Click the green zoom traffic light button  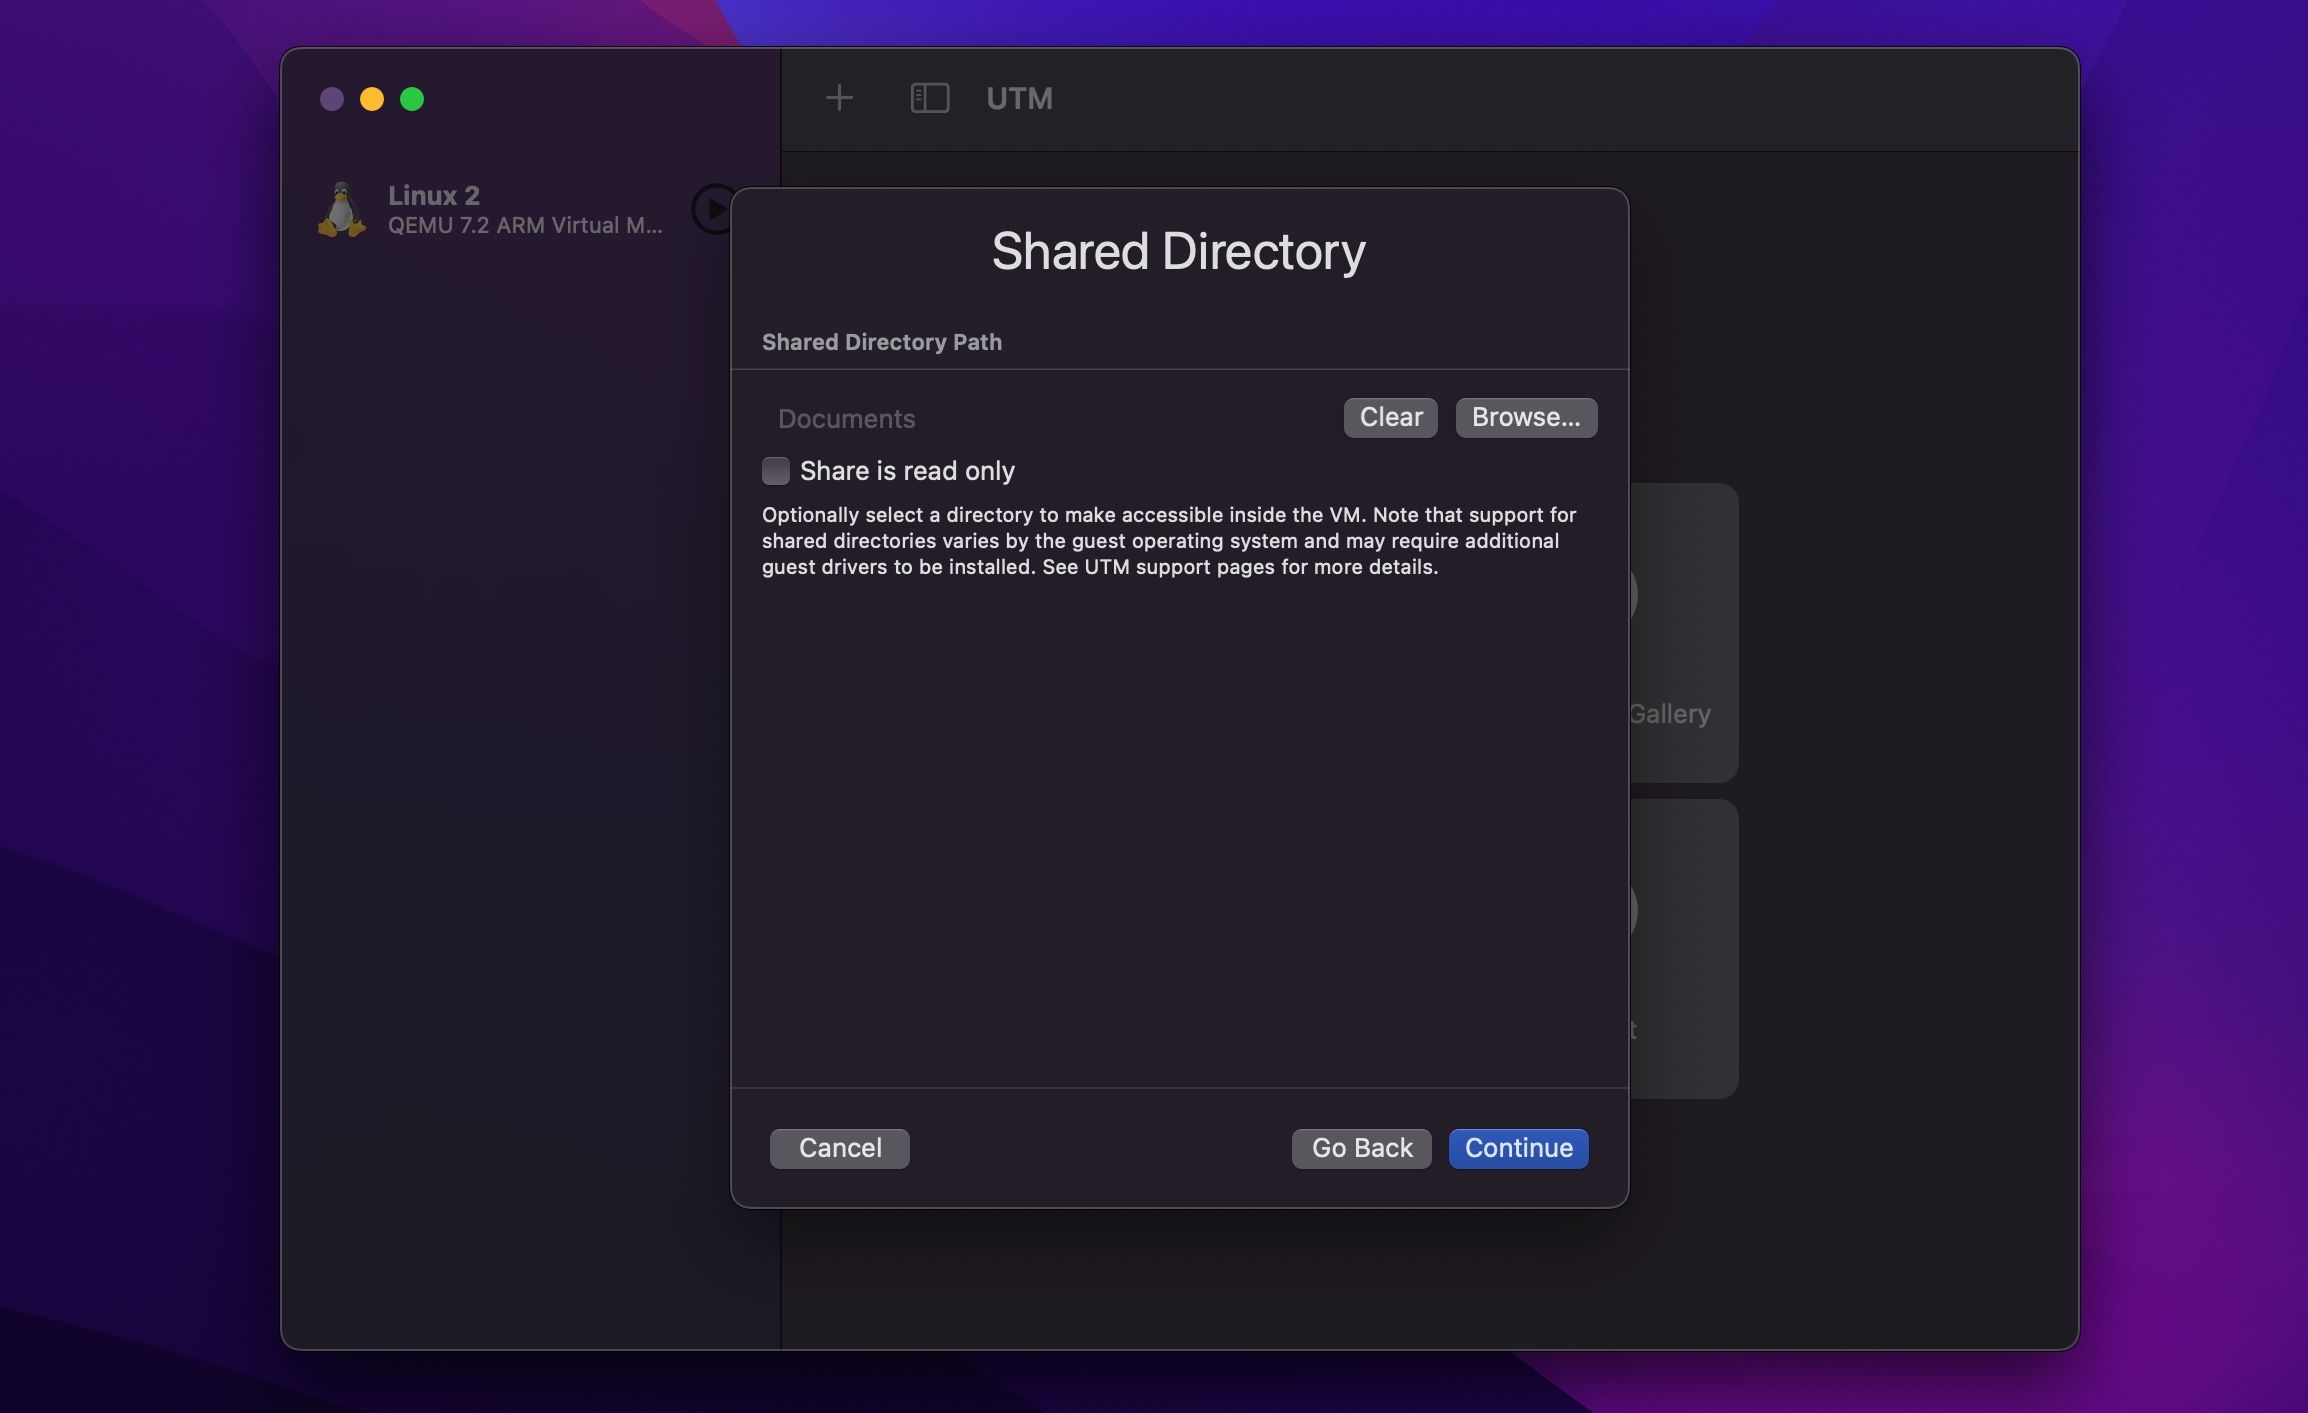[412, 98]
